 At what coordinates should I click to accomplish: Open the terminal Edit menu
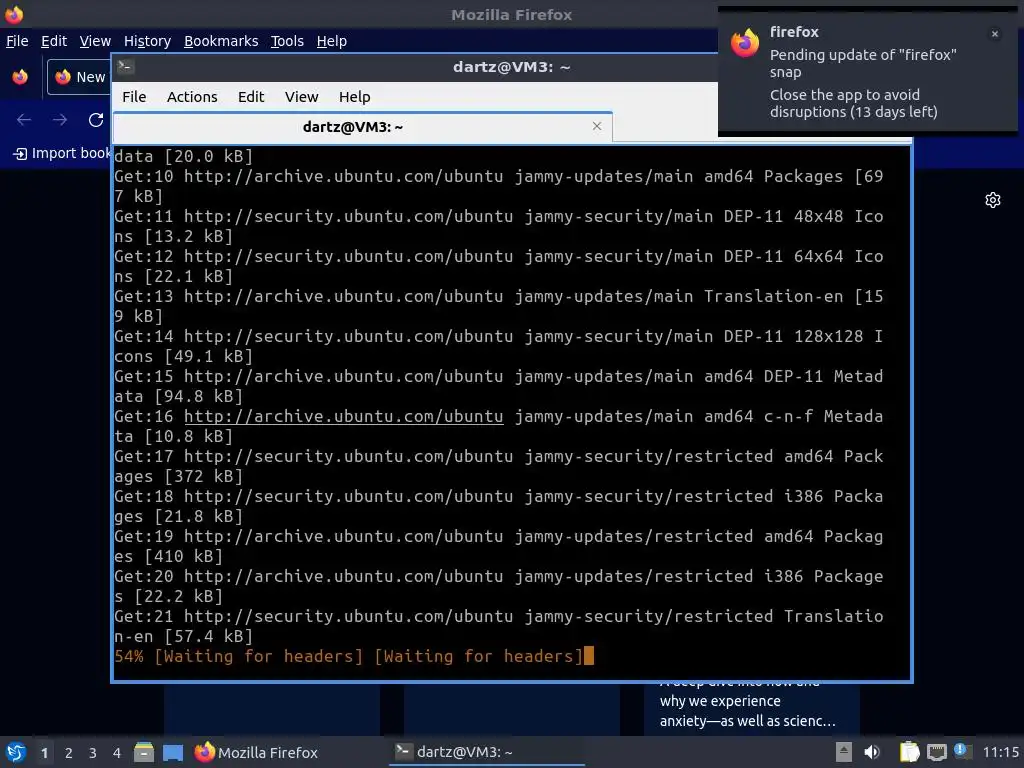point(251,97)
